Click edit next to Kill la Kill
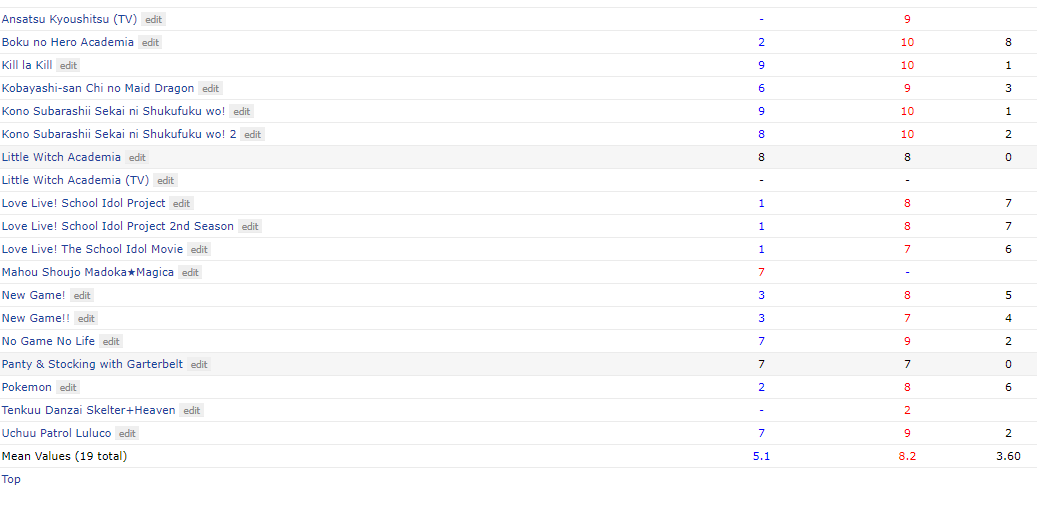Viewport: 1045px width, 508px height. coord(68,65)
